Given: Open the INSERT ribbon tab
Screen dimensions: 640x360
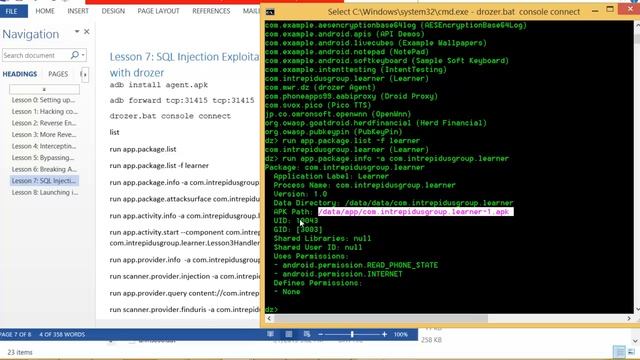Looking at the screenshot, I should pyautogui.click(x=78, y=11).
